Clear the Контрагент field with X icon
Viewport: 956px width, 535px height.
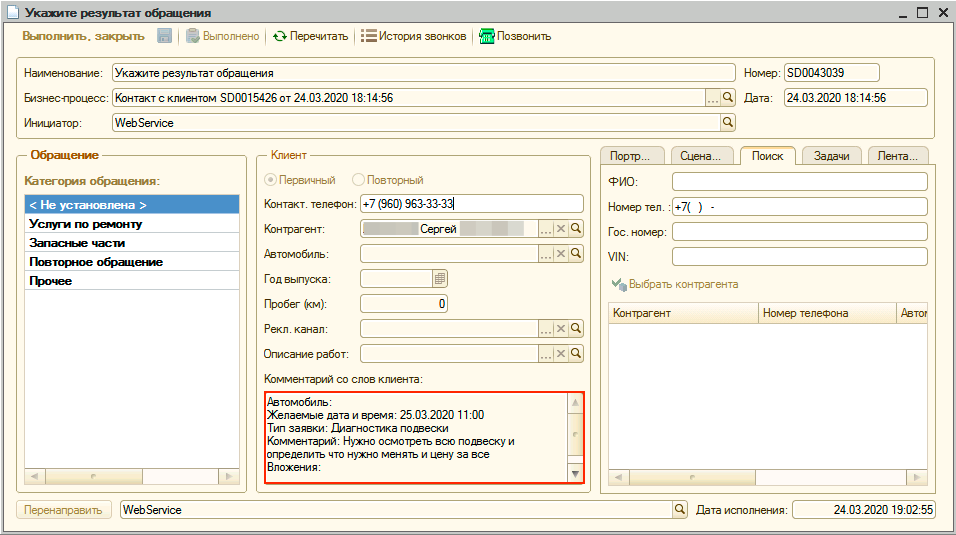coord(561,229)
